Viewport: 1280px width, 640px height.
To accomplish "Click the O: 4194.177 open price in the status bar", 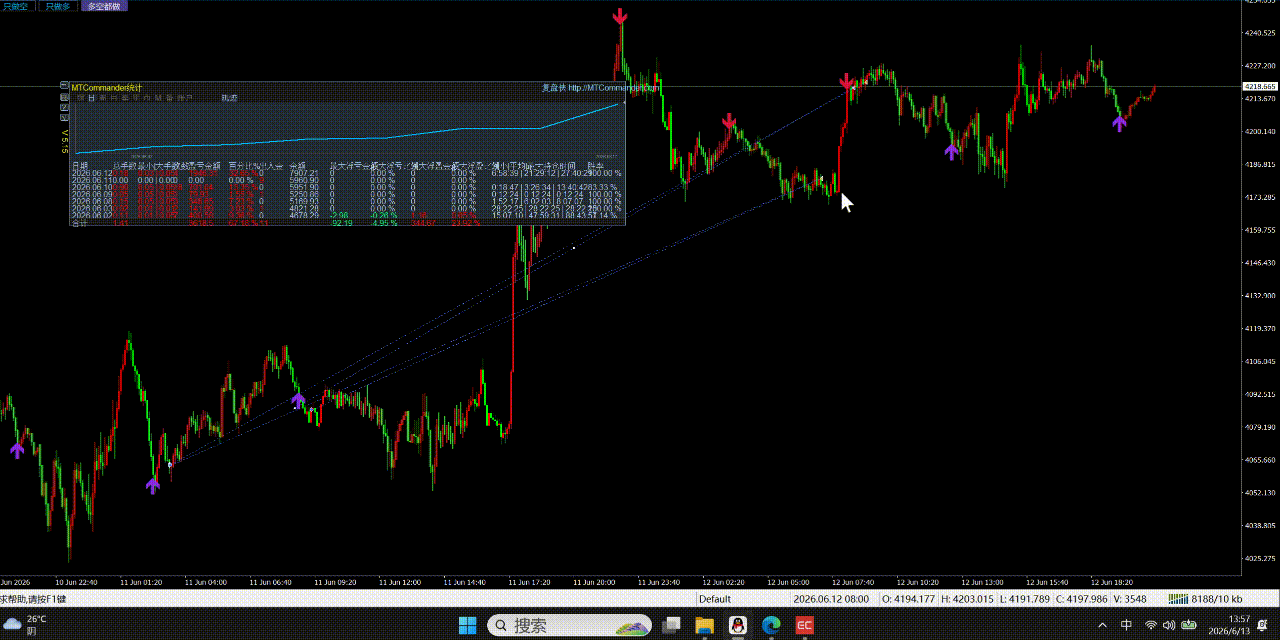I will pos(908,599).
